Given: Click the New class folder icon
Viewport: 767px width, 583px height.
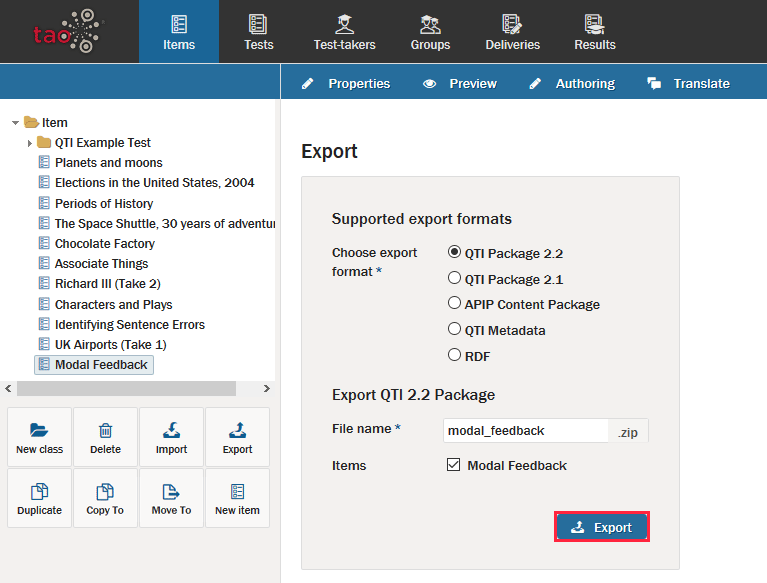Looking at the screenshot, I should [x=39, y=431].
